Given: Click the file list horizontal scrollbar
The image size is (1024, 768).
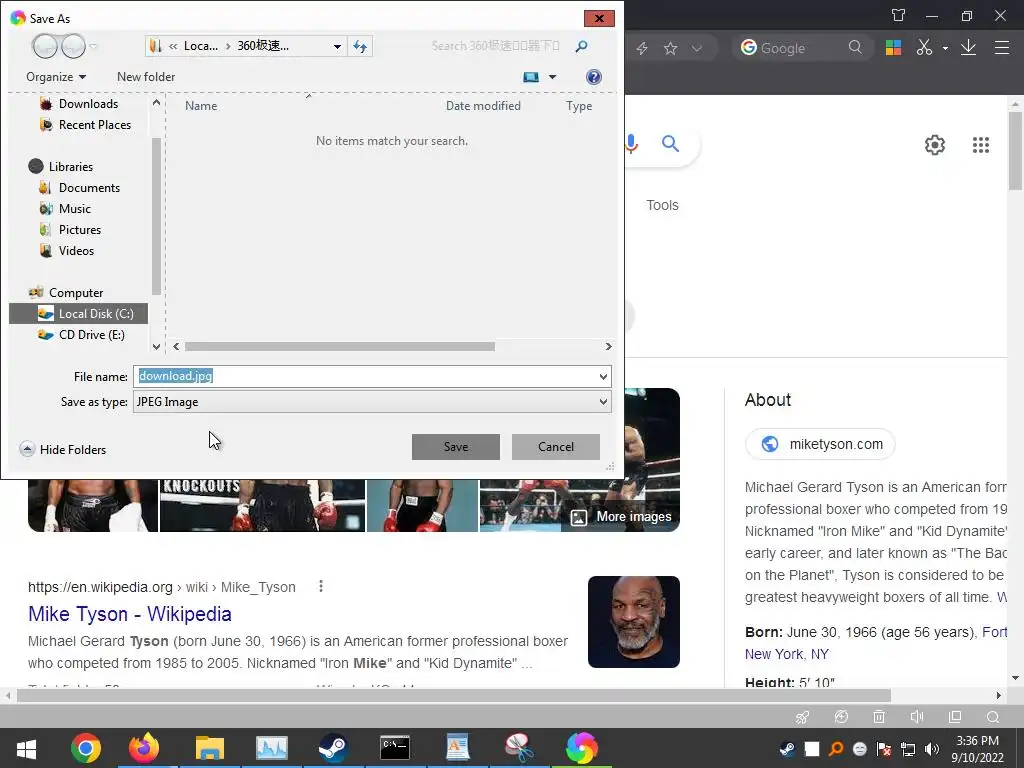Looking at the screenshot, I should coord(340,347).
